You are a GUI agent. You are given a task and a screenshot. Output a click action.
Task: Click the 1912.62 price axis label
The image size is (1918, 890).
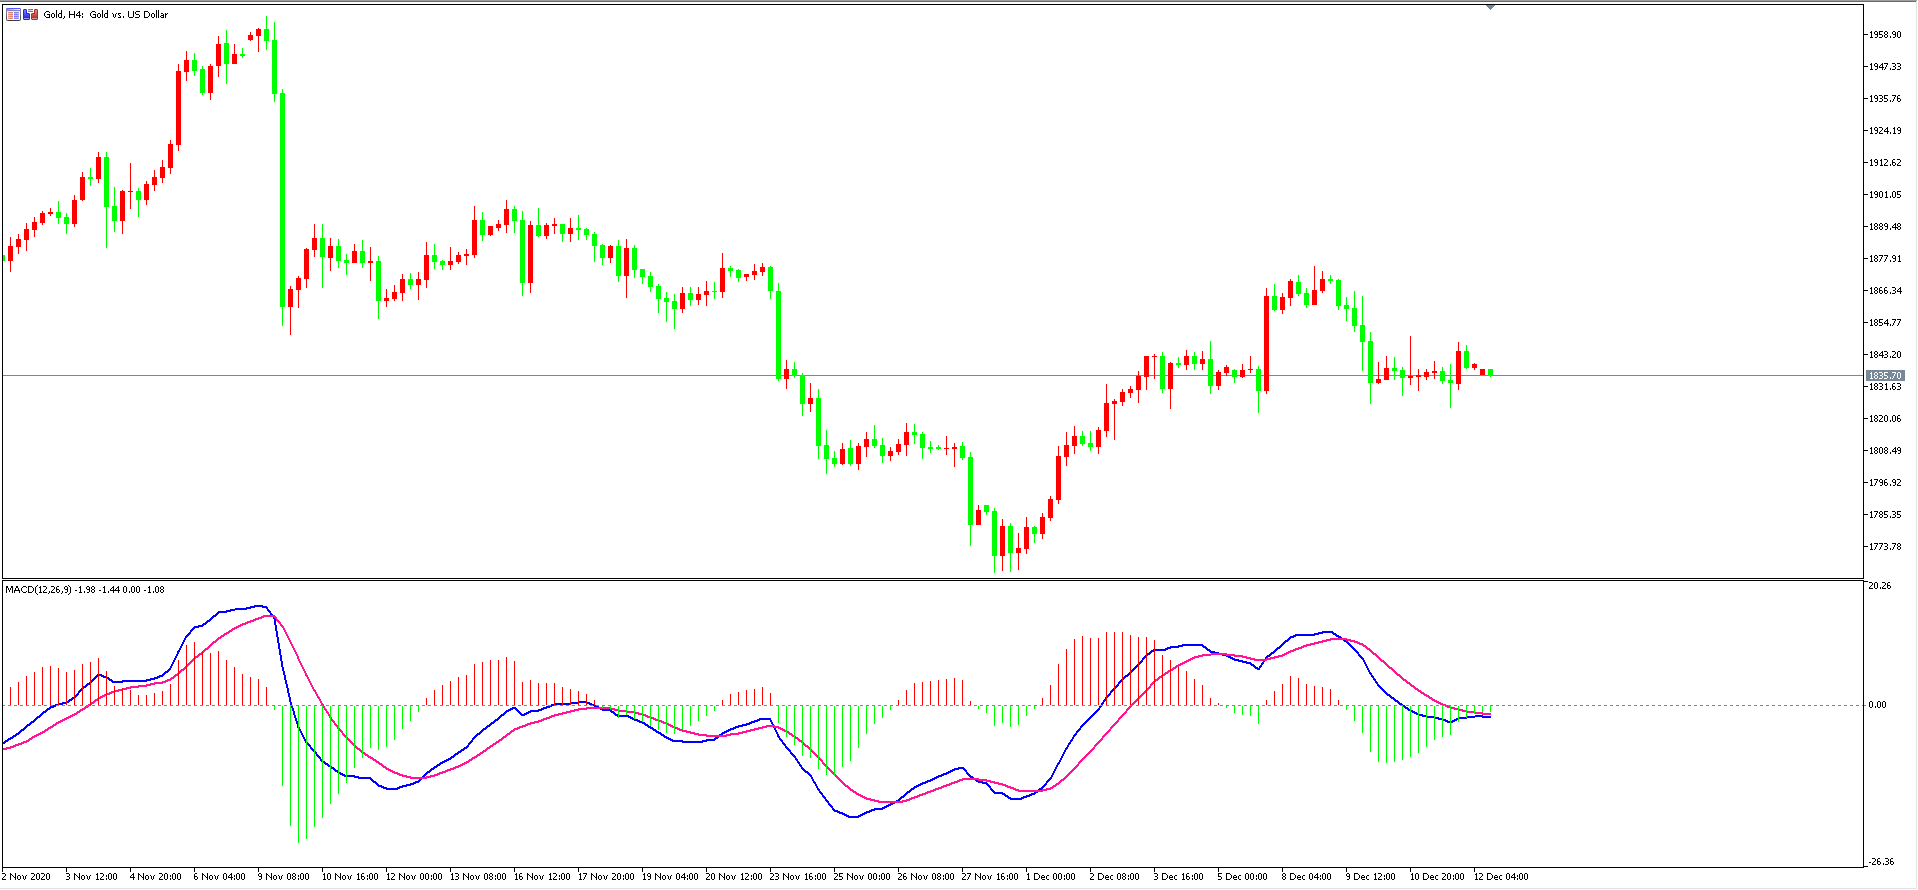[x=1885, y=163]
